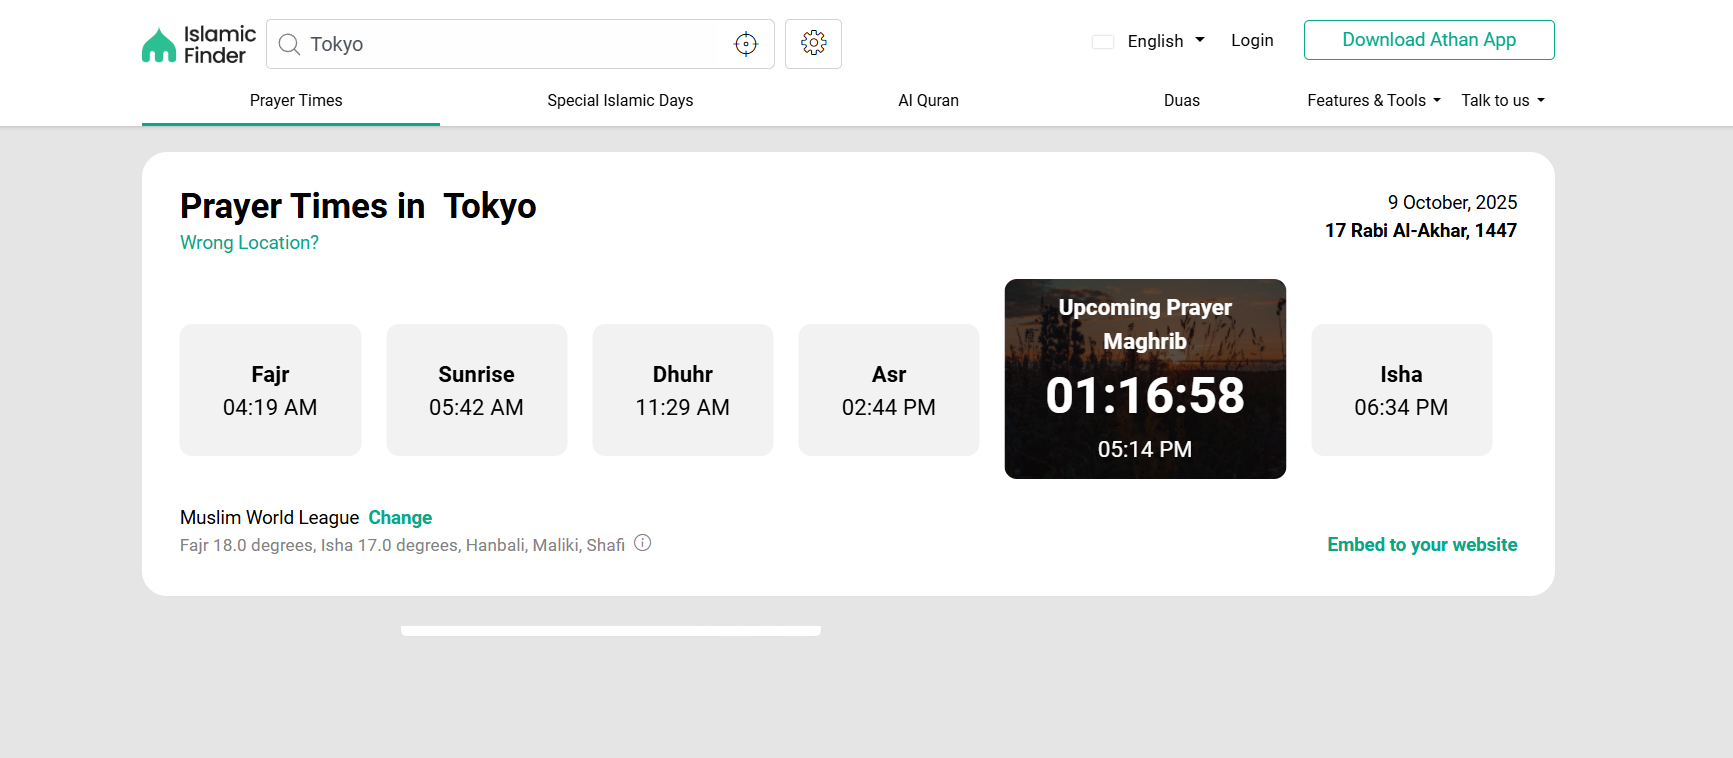Click the Prayer Times in Tokyo heading

pos(358,206)
